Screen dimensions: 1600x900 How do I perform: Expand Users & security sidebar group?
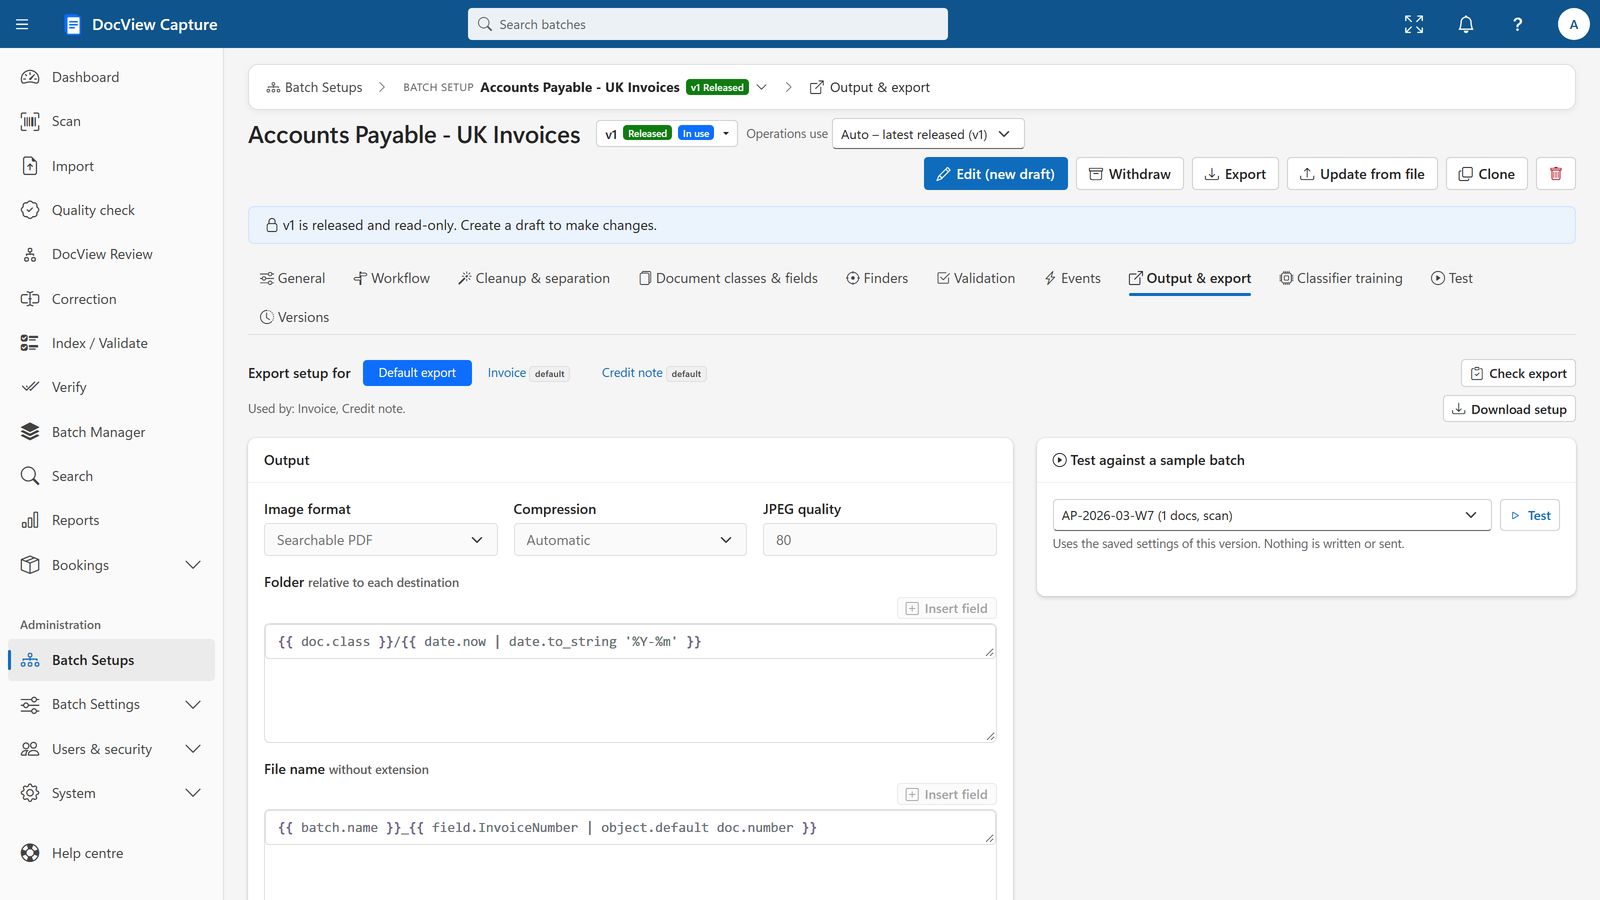point(111,749)
